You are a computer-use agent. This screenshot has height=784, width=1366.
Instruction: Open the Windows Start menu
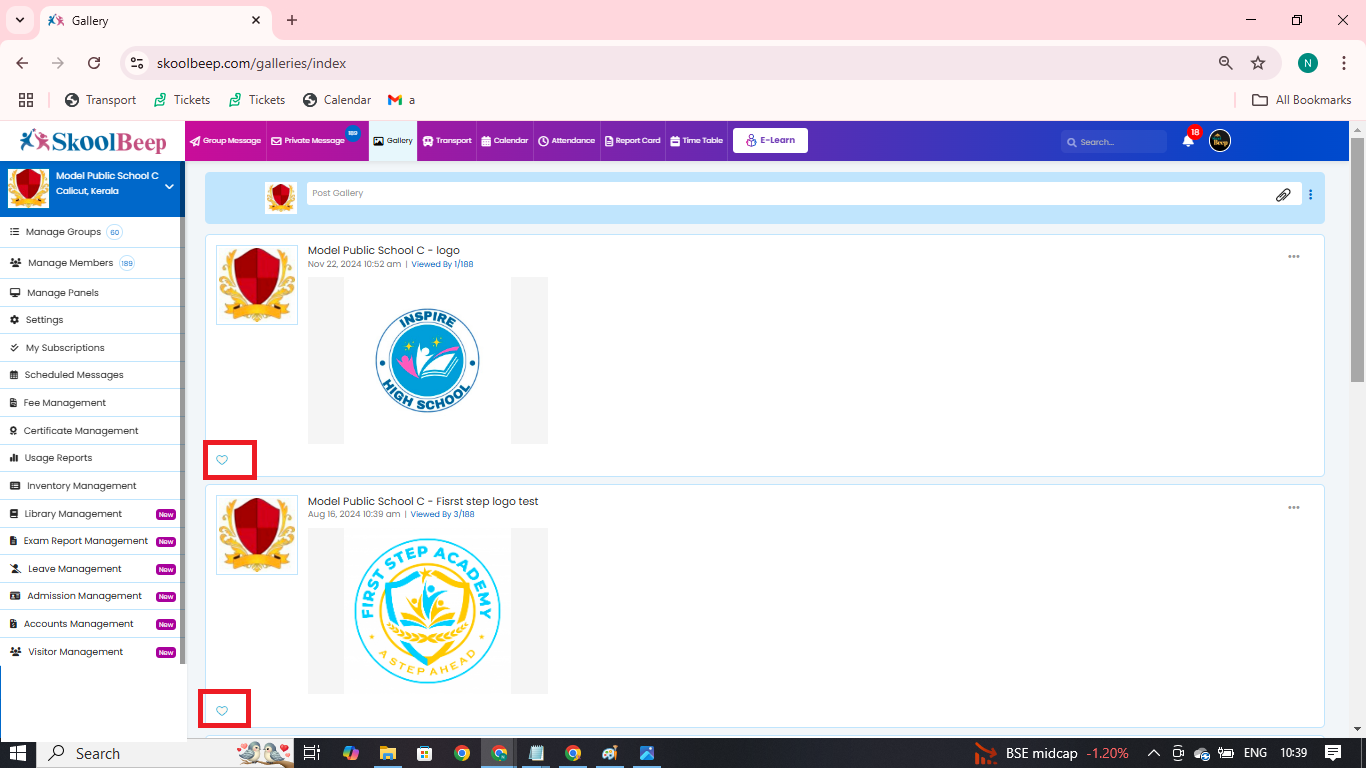coord(18,753)
